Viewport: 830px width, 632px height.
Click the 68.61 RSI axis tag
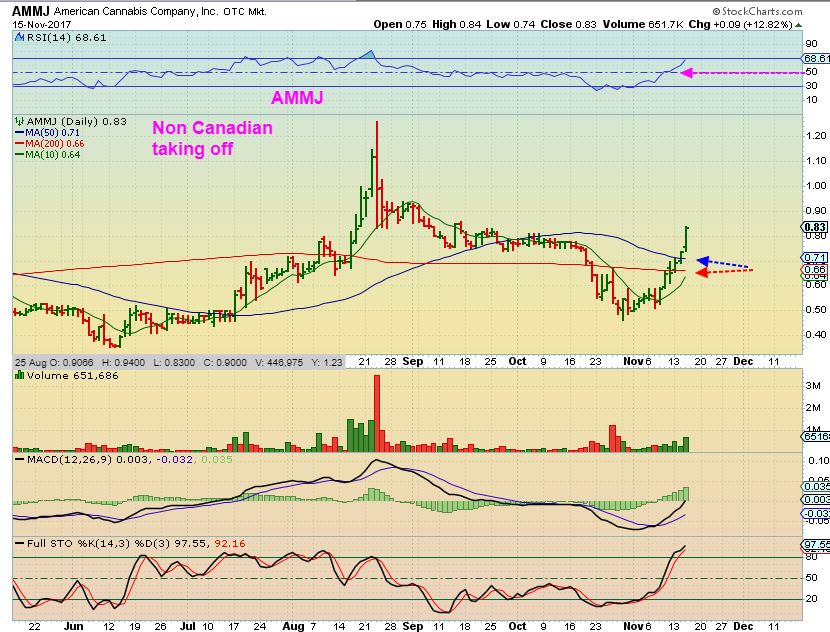817,58
